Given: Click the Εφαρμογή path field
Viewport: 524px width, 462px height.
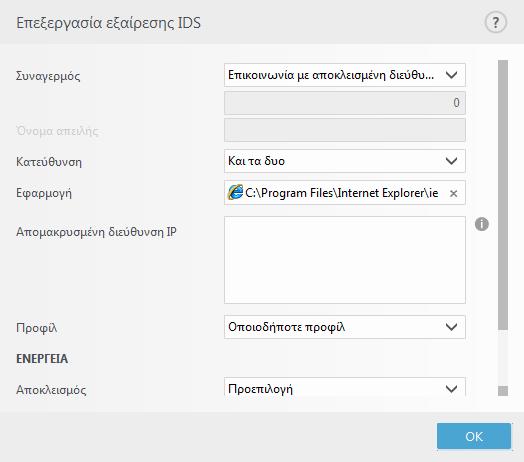Looking at the screenshot, I should click(345, 193).
